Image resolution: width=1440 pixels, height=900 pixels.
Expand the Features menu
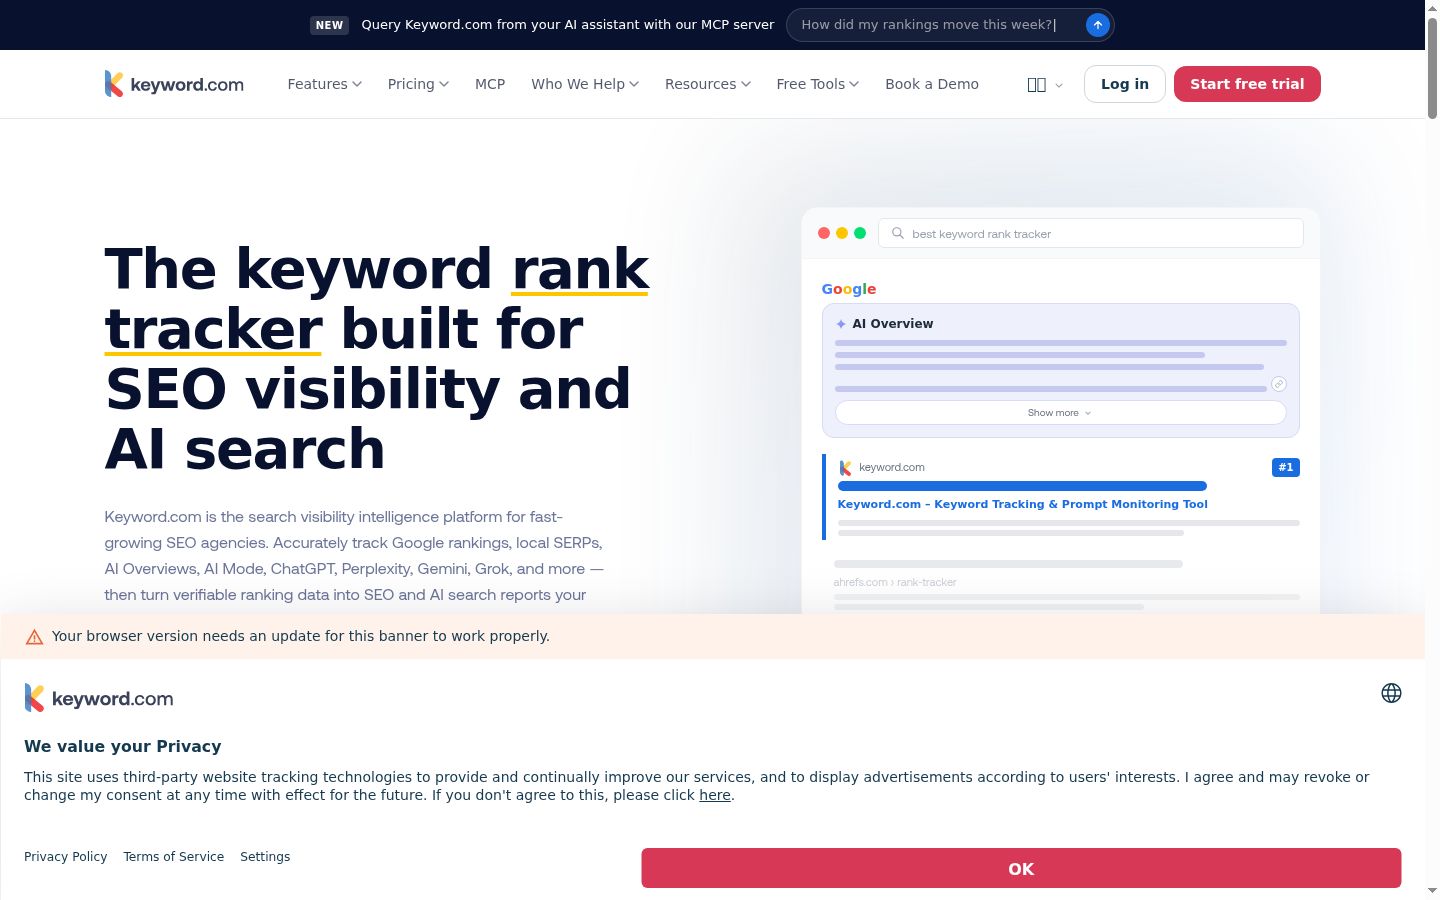[x=325, y=84]
